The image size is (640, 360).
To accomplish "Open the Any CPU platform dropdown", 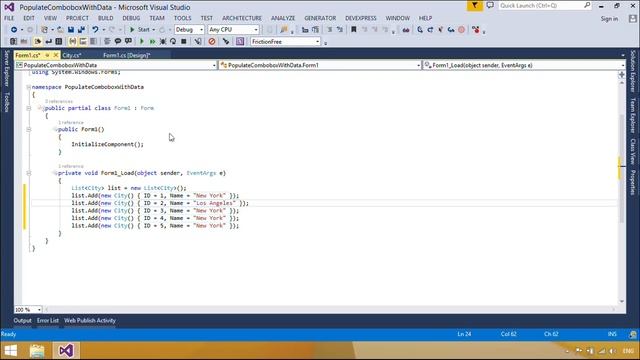I will (x=233, y=30).
